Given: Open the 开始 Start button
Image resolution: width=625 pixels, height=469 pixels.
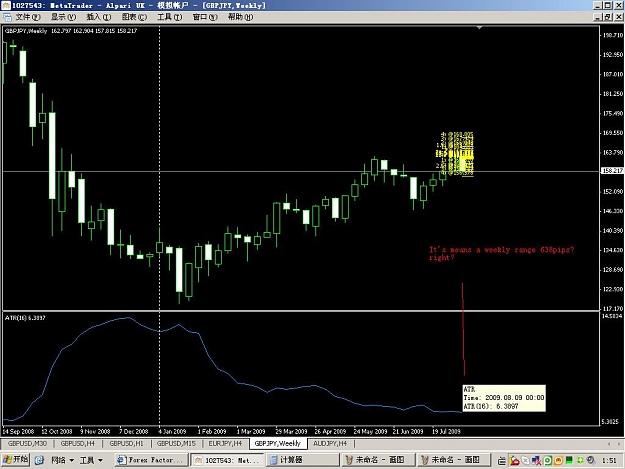Looking at the screenshot, I should point(15,460).
